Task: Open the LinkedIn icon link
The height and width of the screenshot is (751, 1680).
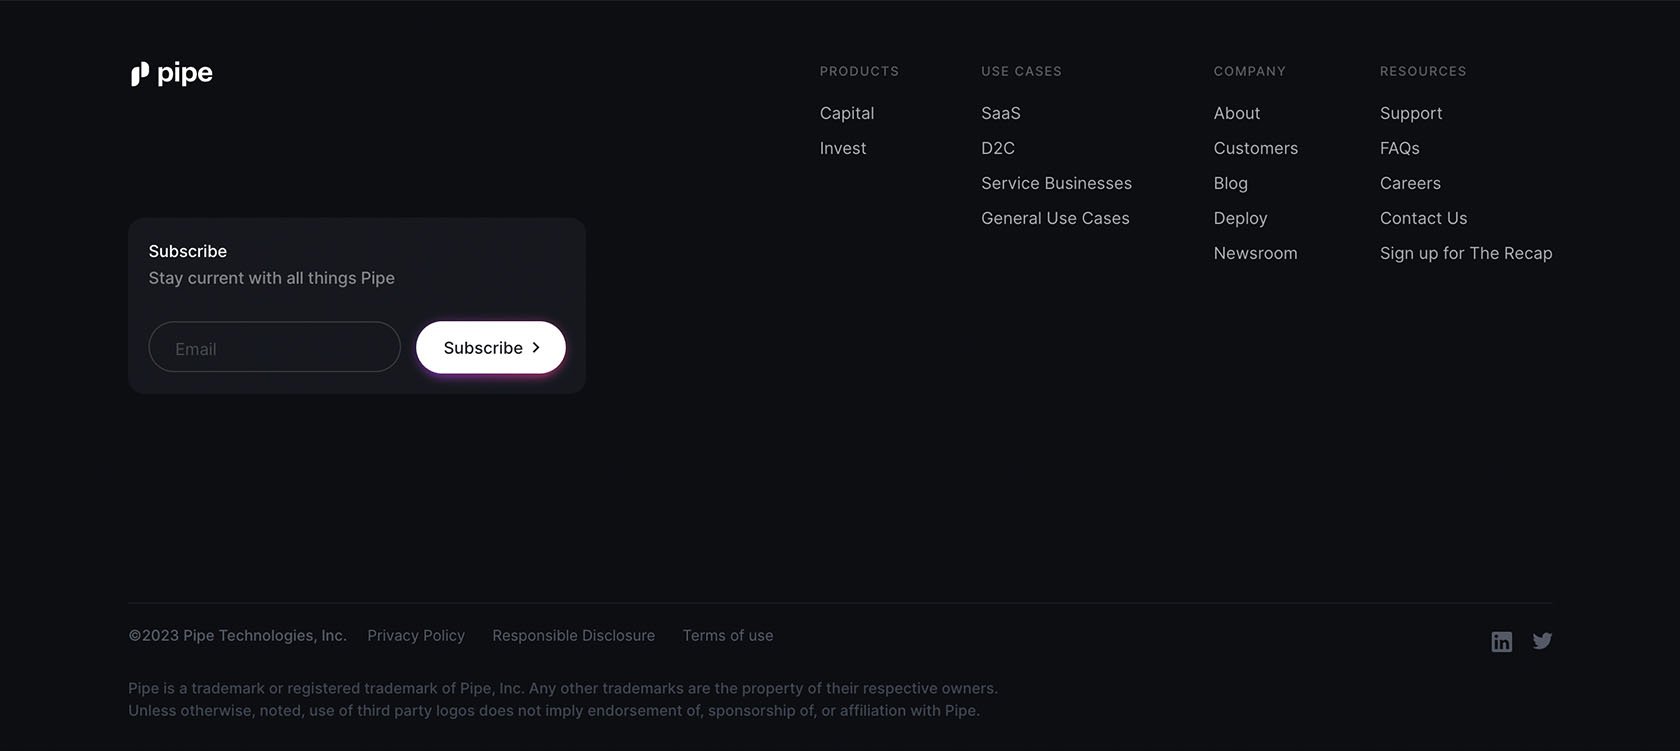Action: click(x=1501, y=642)
